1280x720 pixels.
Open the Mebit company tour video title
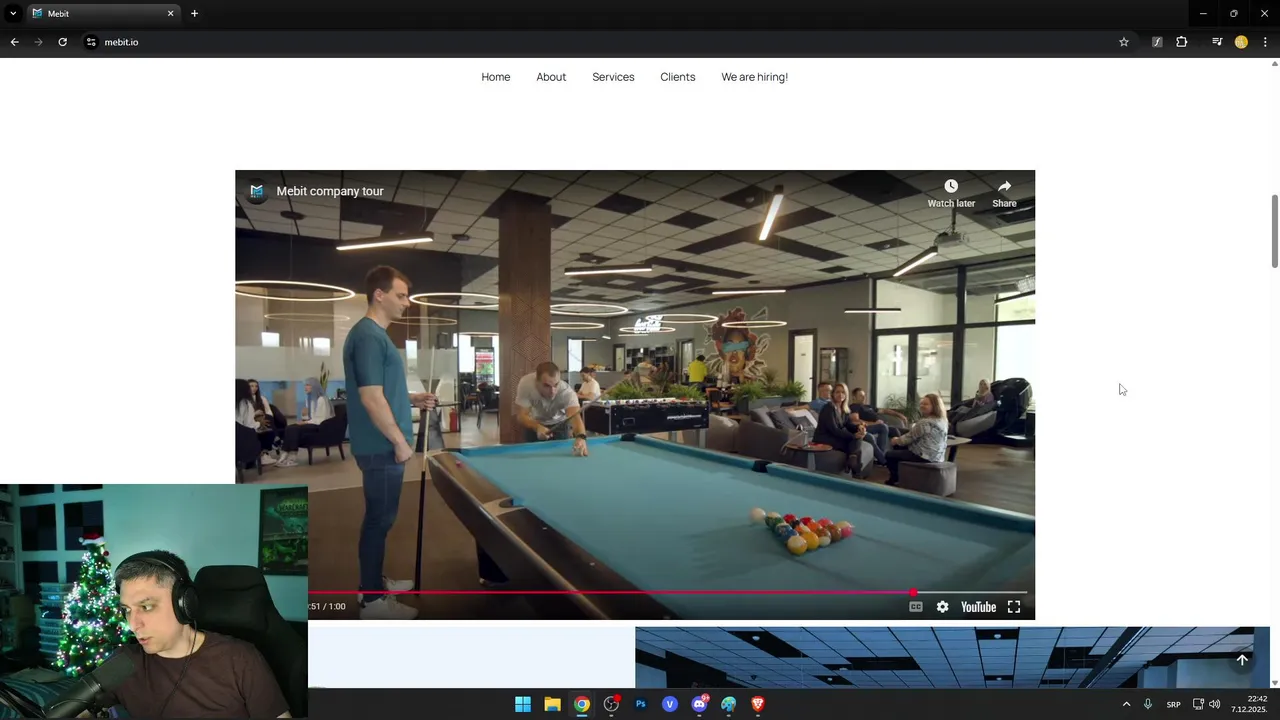pos(330,191)
